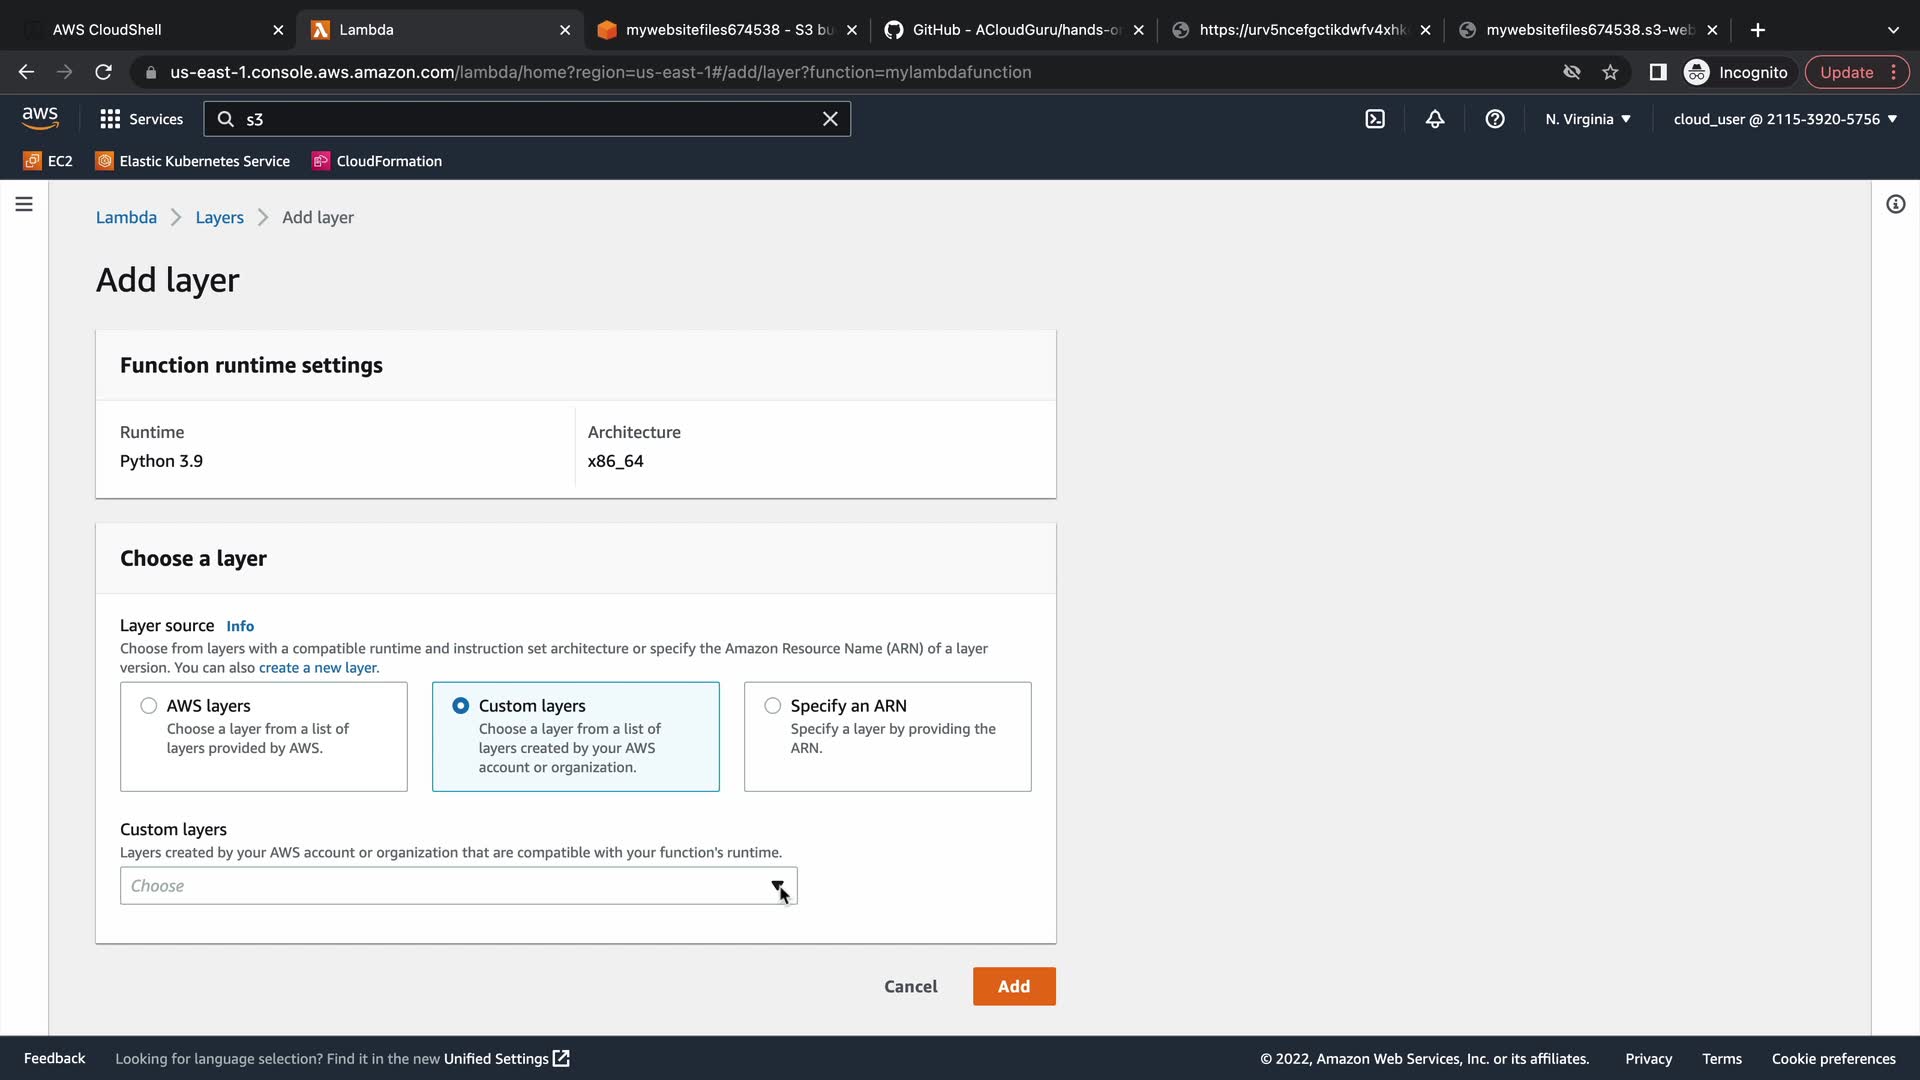Select the Specify an ARN option
The image size is (1920, 1080).
773,706
